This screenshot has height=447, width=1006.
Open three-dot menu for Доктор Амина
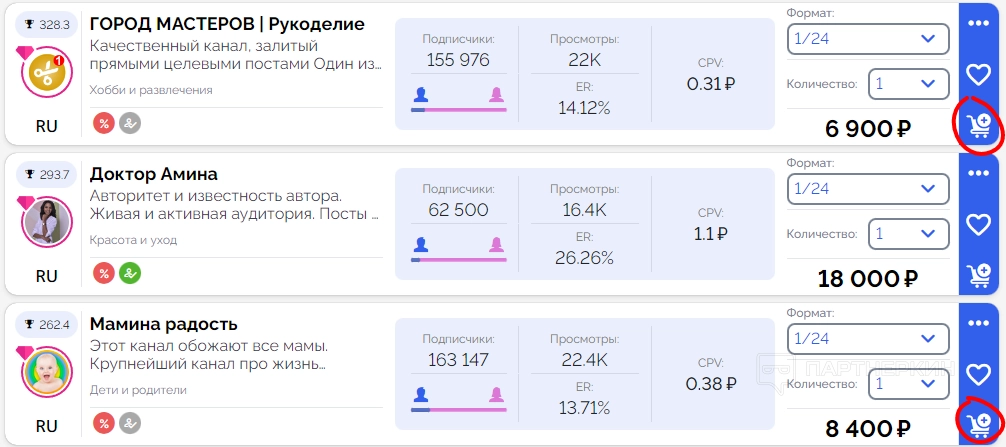coord(978,172)
